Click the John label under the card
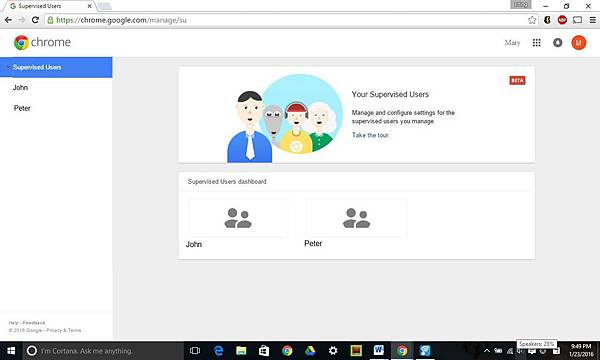The width and height of the screenshot is (600, 360). point(194,244)
